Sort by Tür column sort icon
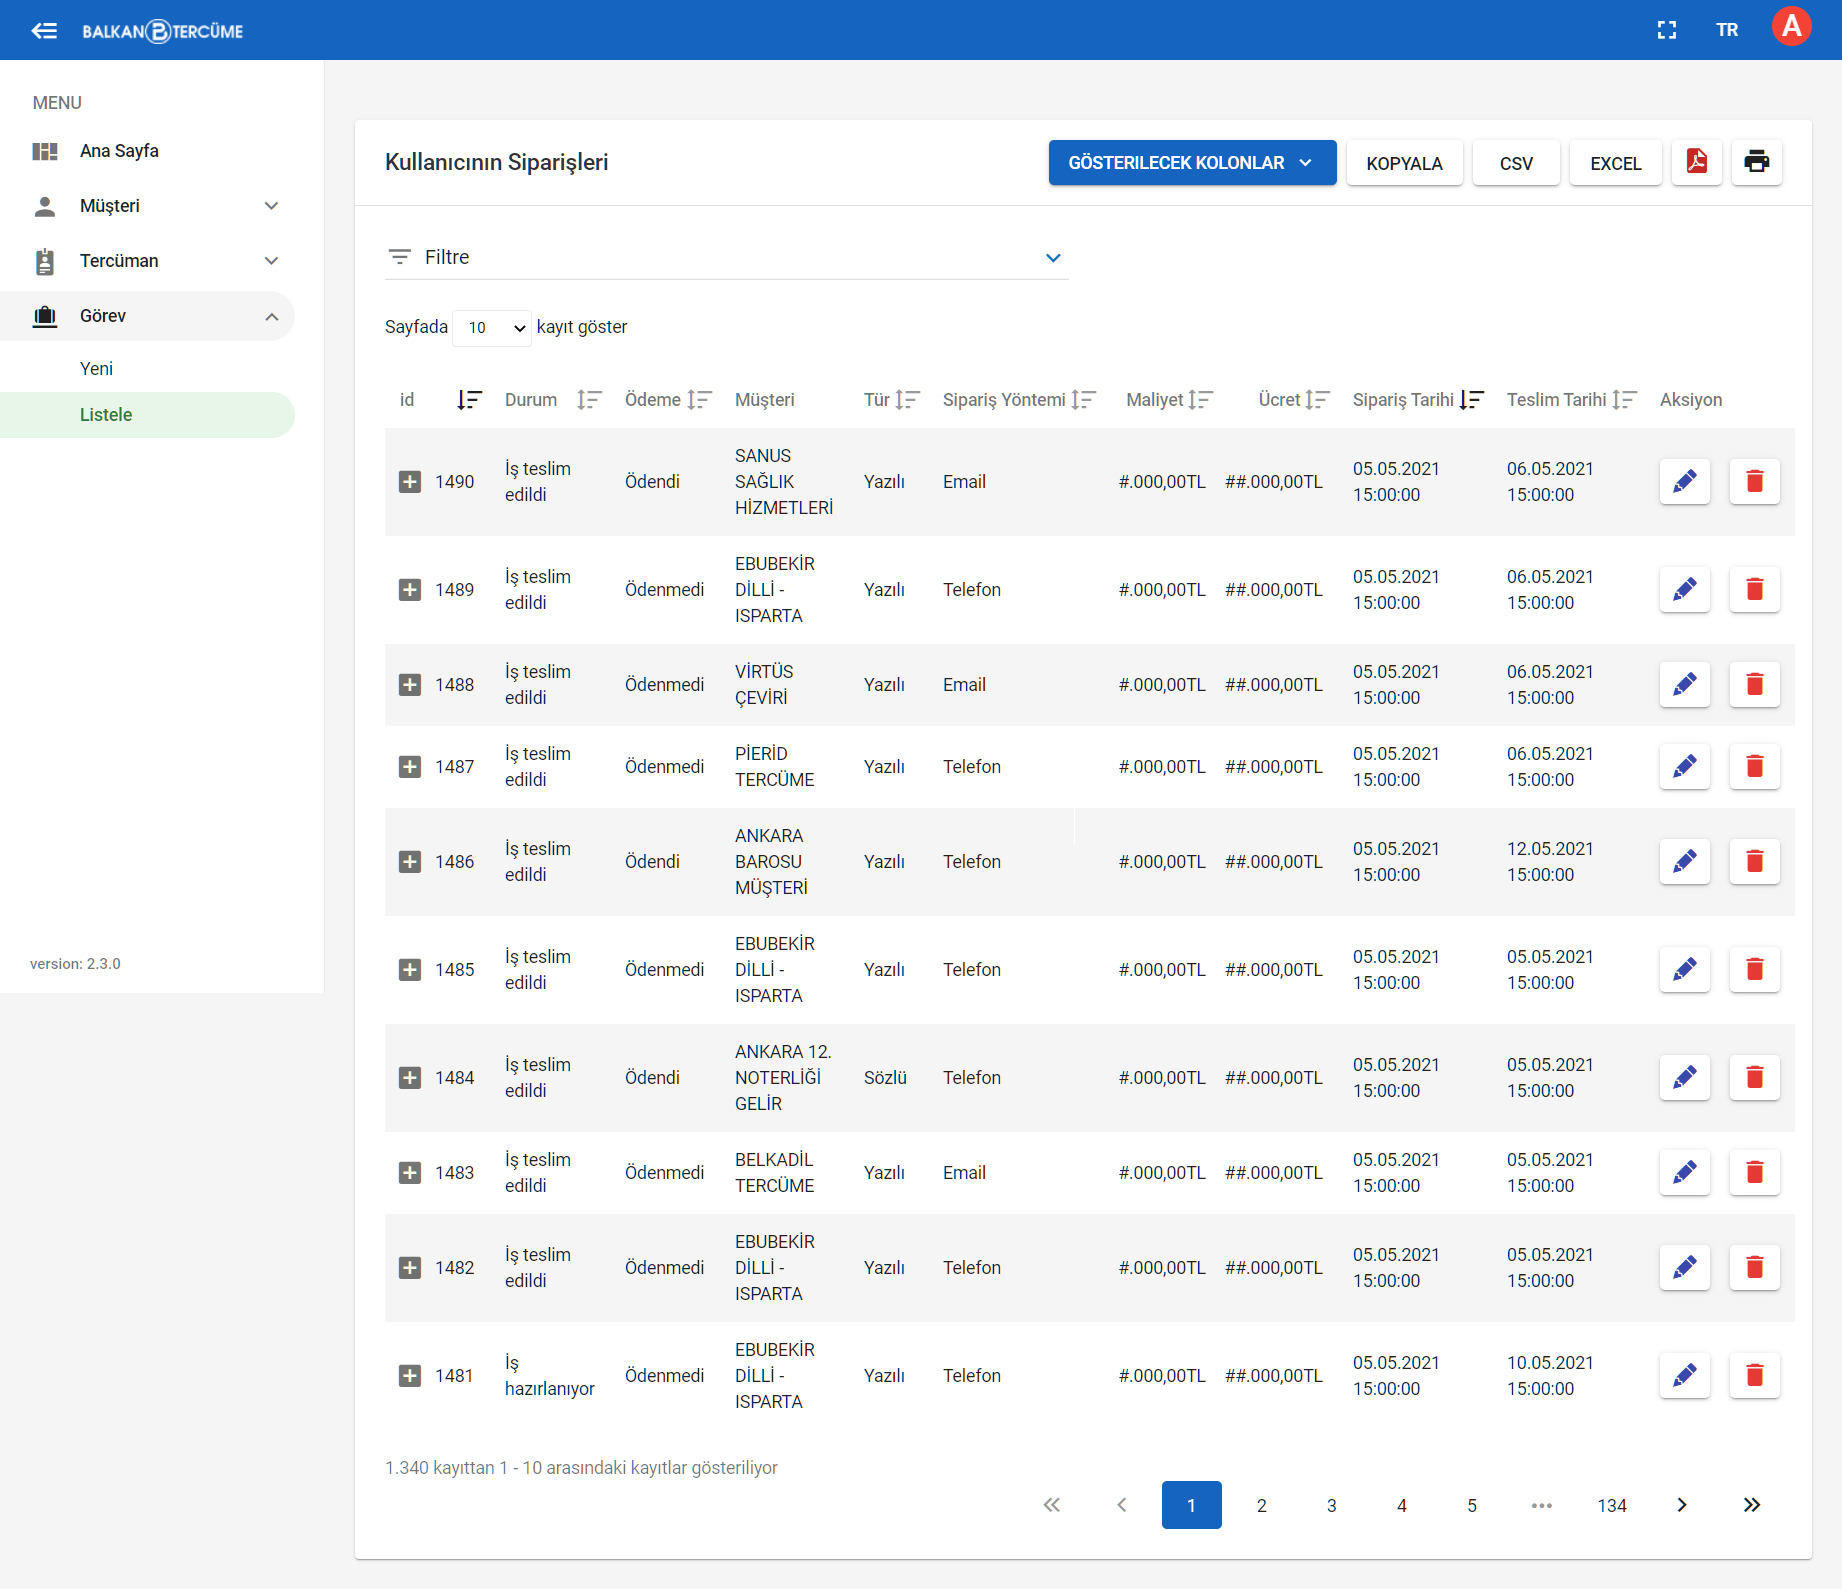The width and height of the screenshot is (1842, 1589). [x=907, y=400]
